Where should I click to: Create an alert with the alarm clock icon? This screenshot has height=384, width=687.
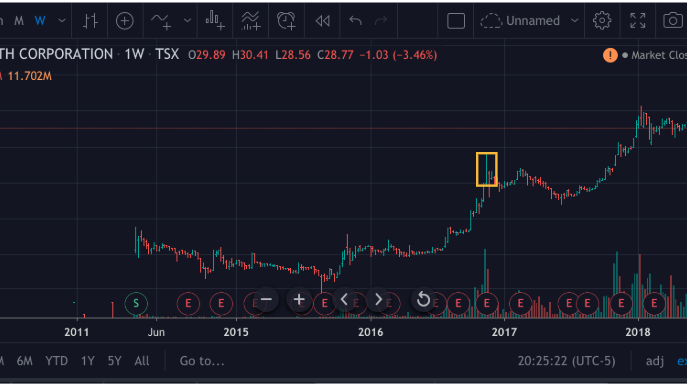pos(286,21)
